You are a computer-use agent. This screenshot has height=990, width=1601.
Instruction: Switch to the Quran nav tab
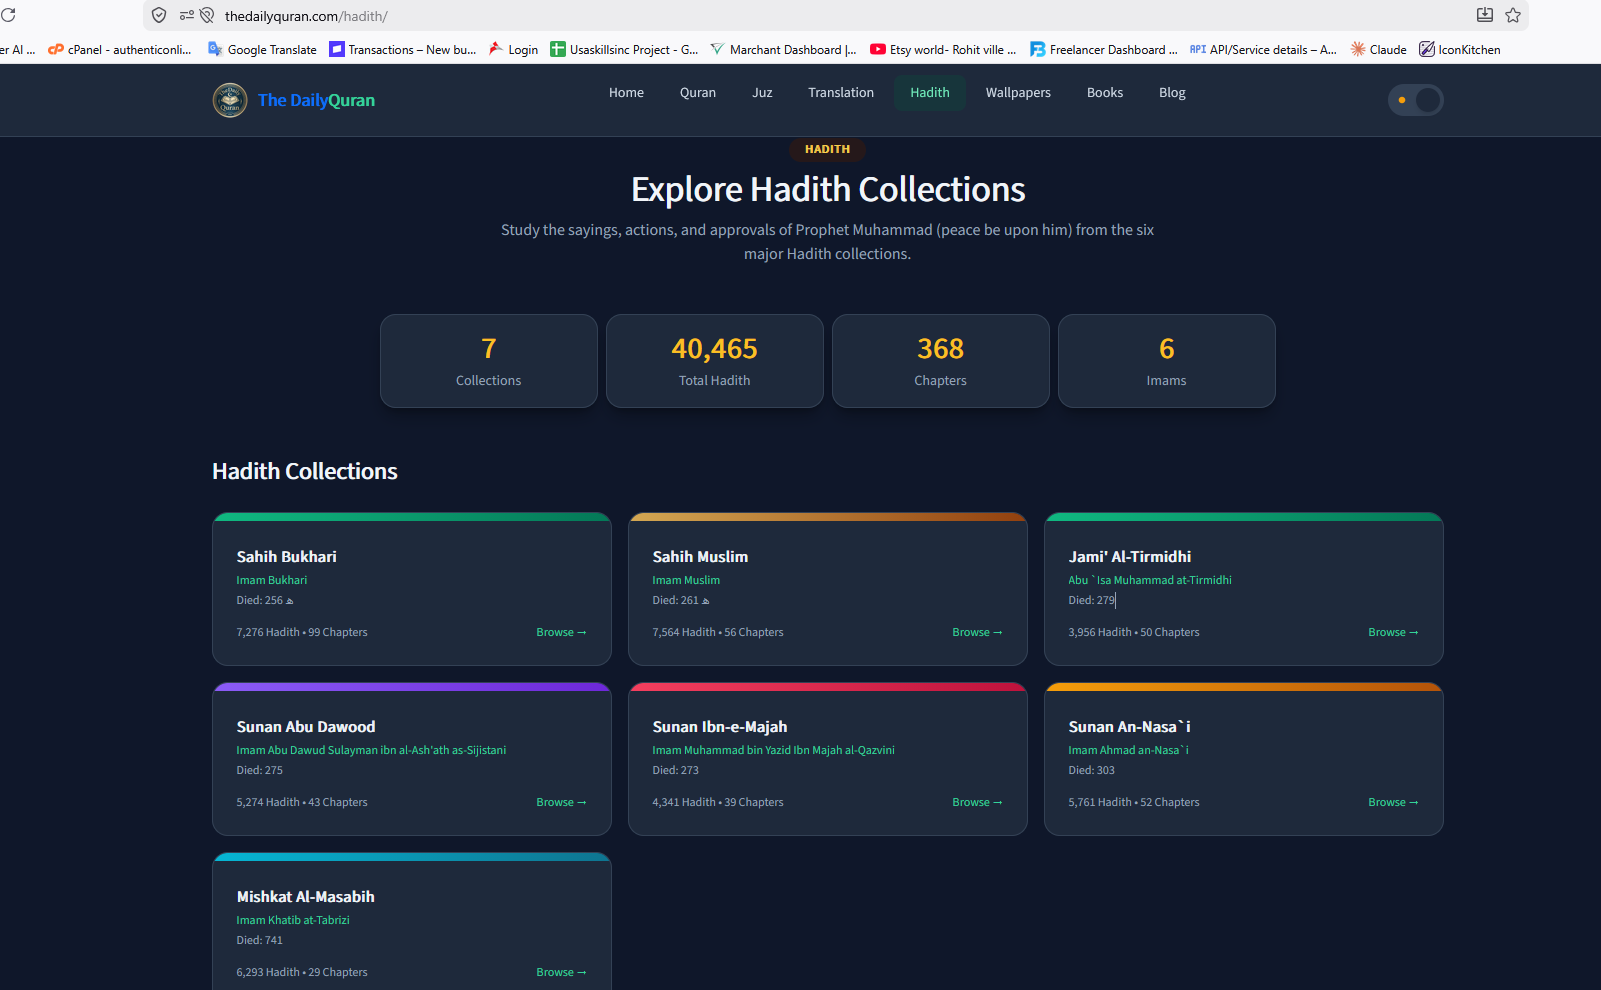coord(698,93)
